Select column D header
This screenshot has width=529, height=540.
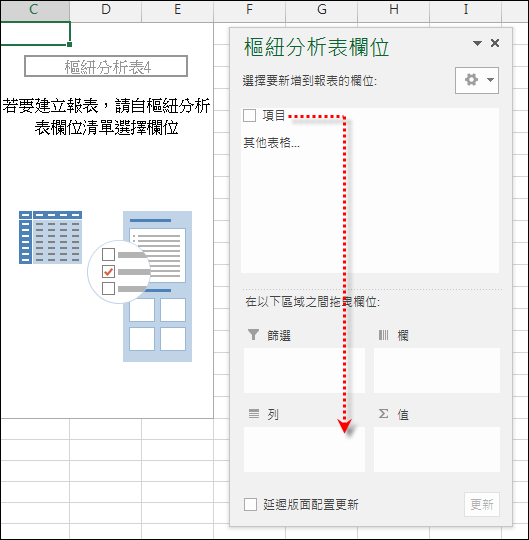tap(106, 10)
